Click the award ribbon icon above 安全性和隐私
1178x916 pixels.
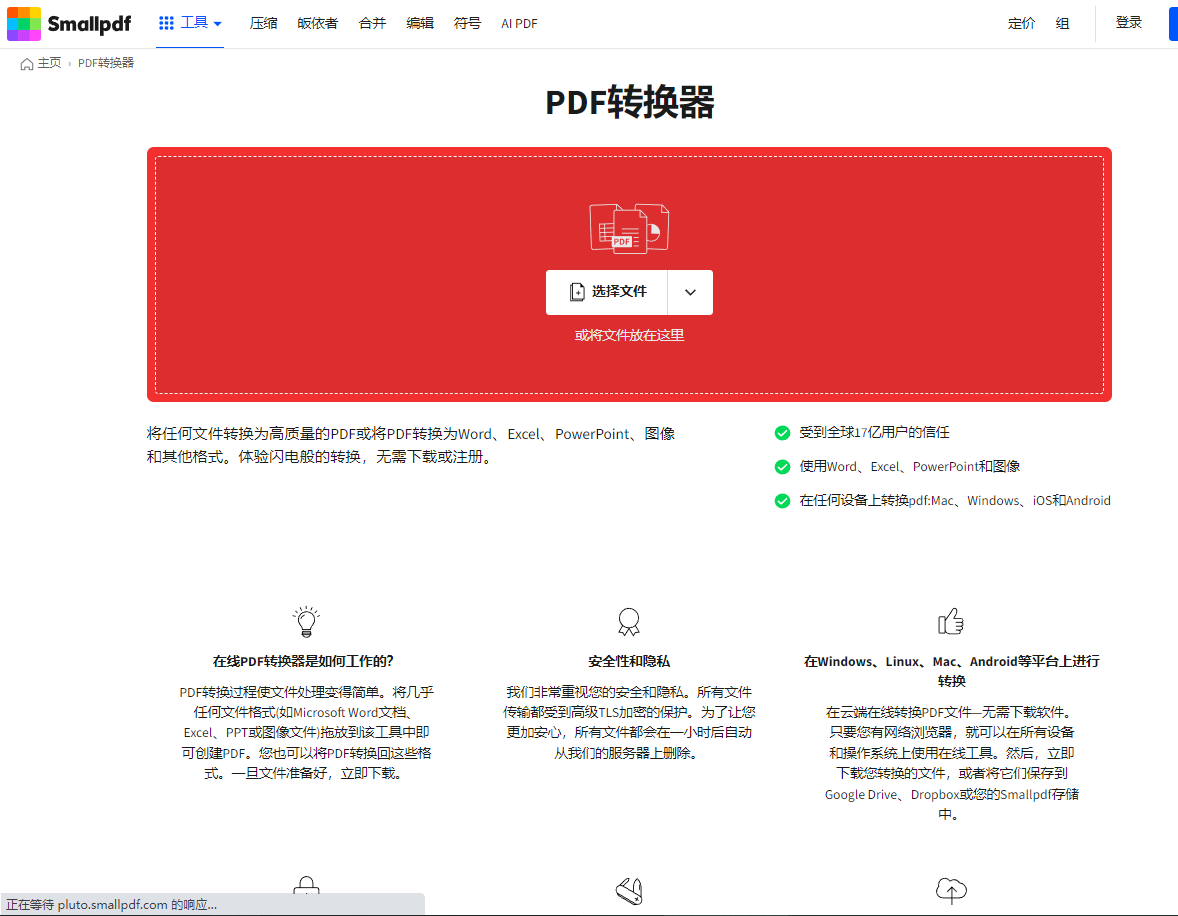pos(629,622)
